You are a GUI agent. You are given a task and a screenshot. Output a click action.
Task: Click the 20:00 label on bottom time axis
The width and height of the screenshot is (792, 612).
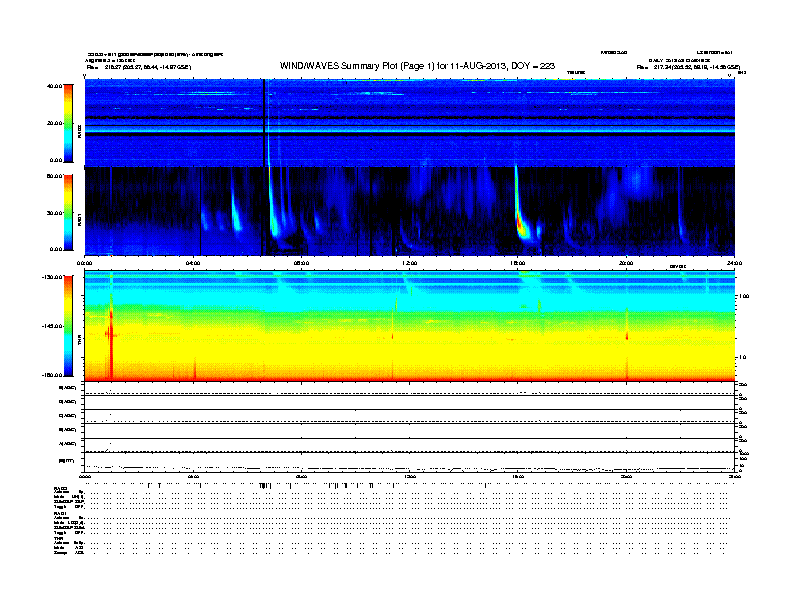[626, 476]
